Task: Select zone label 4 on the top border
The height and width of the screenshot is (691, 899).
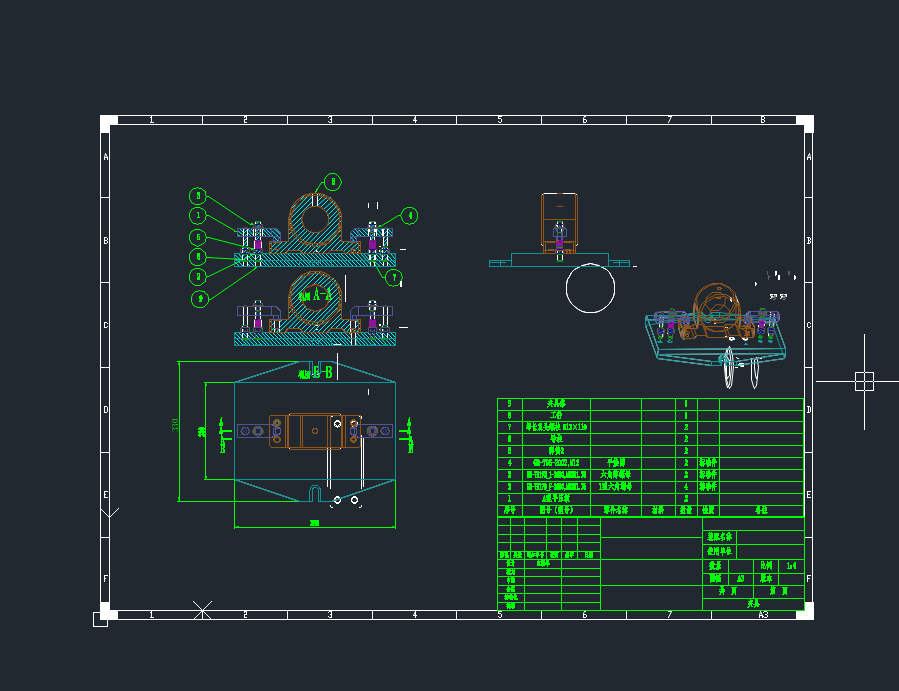Action: (x=415, y=120)
